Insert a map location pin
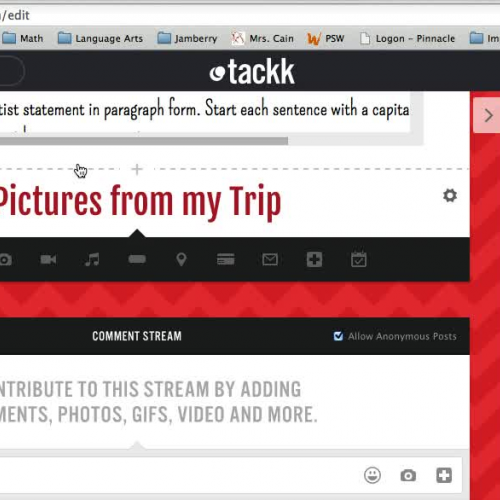 (181, 259)
